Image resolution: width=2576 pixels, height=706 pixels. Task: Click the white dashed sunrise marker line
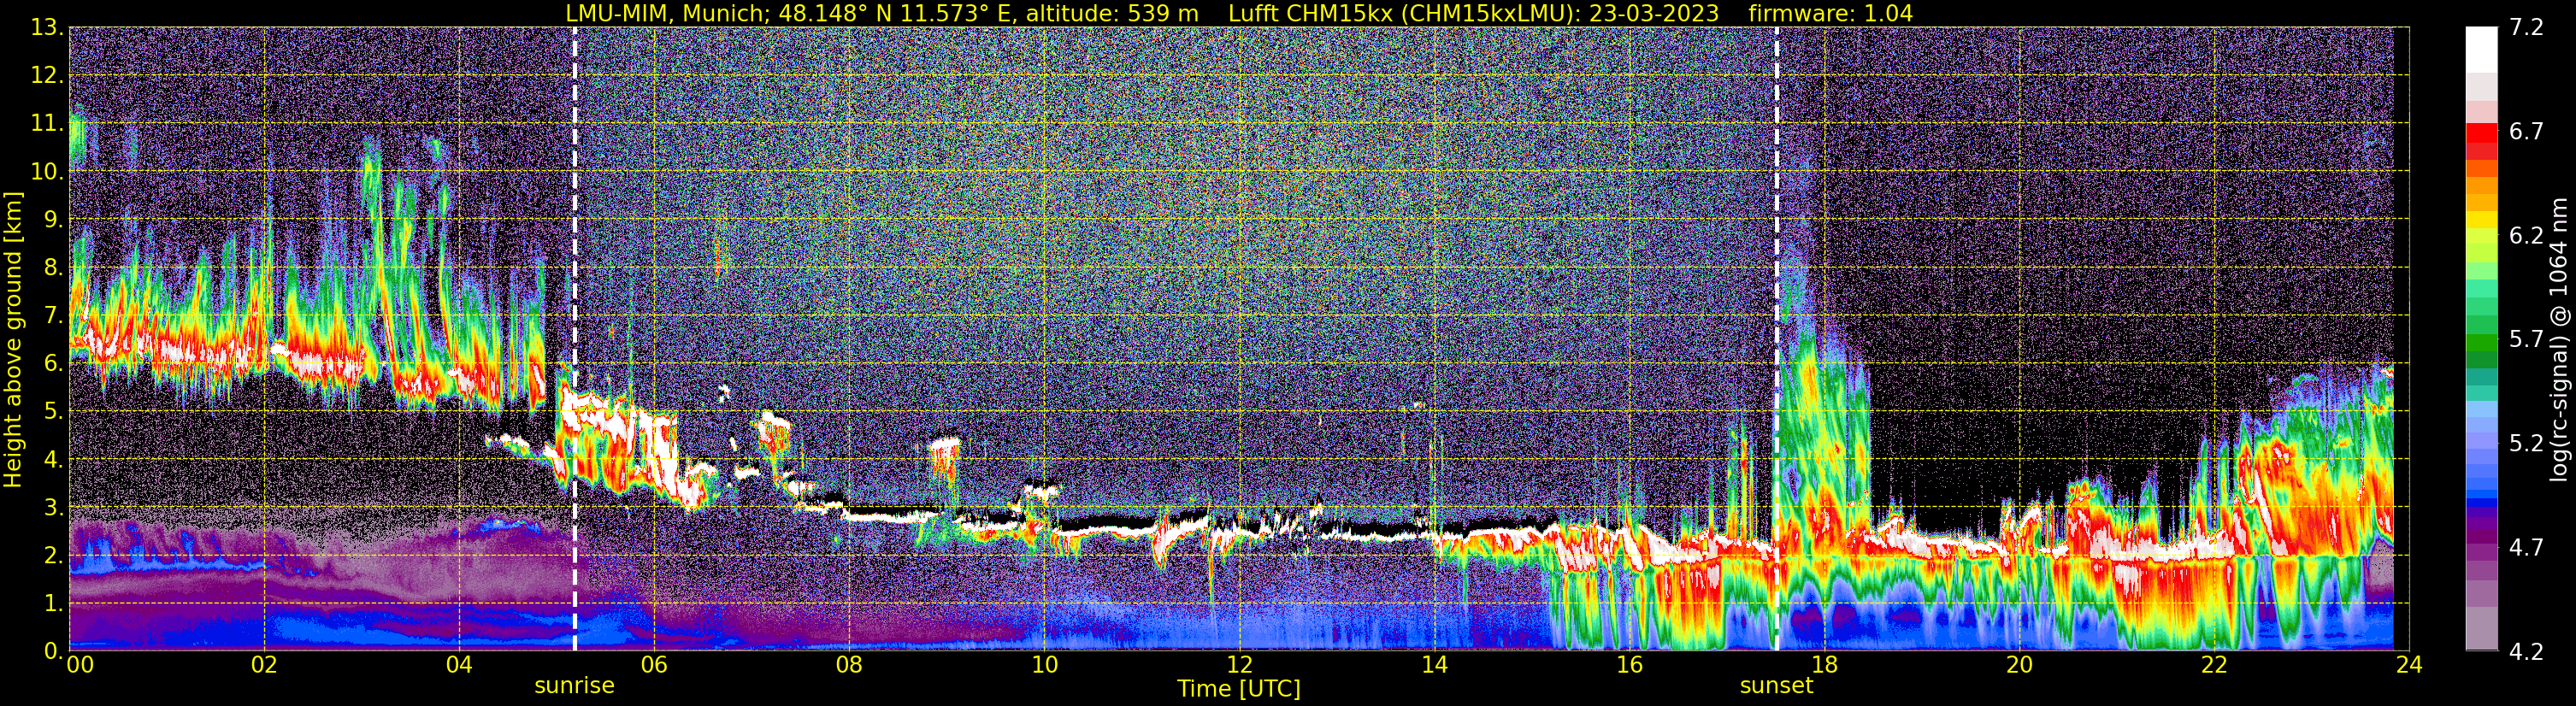tap(575, 339)
